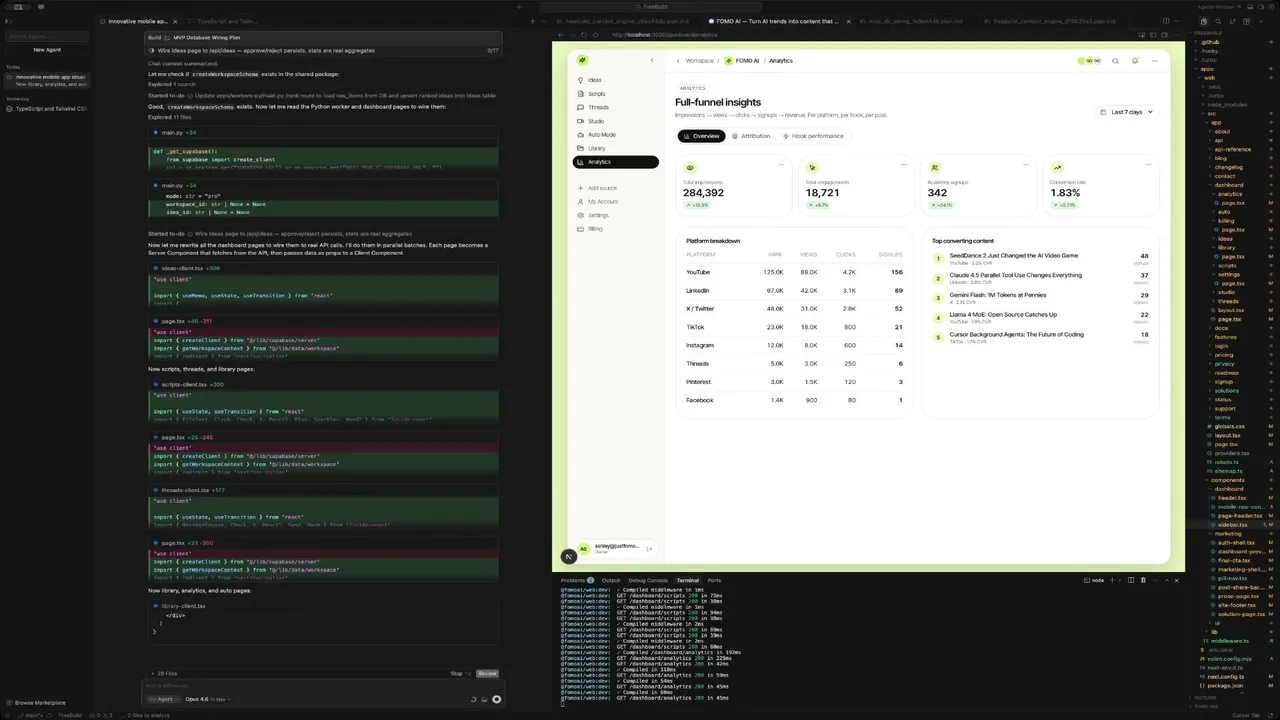Open the notifications bell in dashboard
Viewport: 1280px width, 720px height.
point(1135,61)
